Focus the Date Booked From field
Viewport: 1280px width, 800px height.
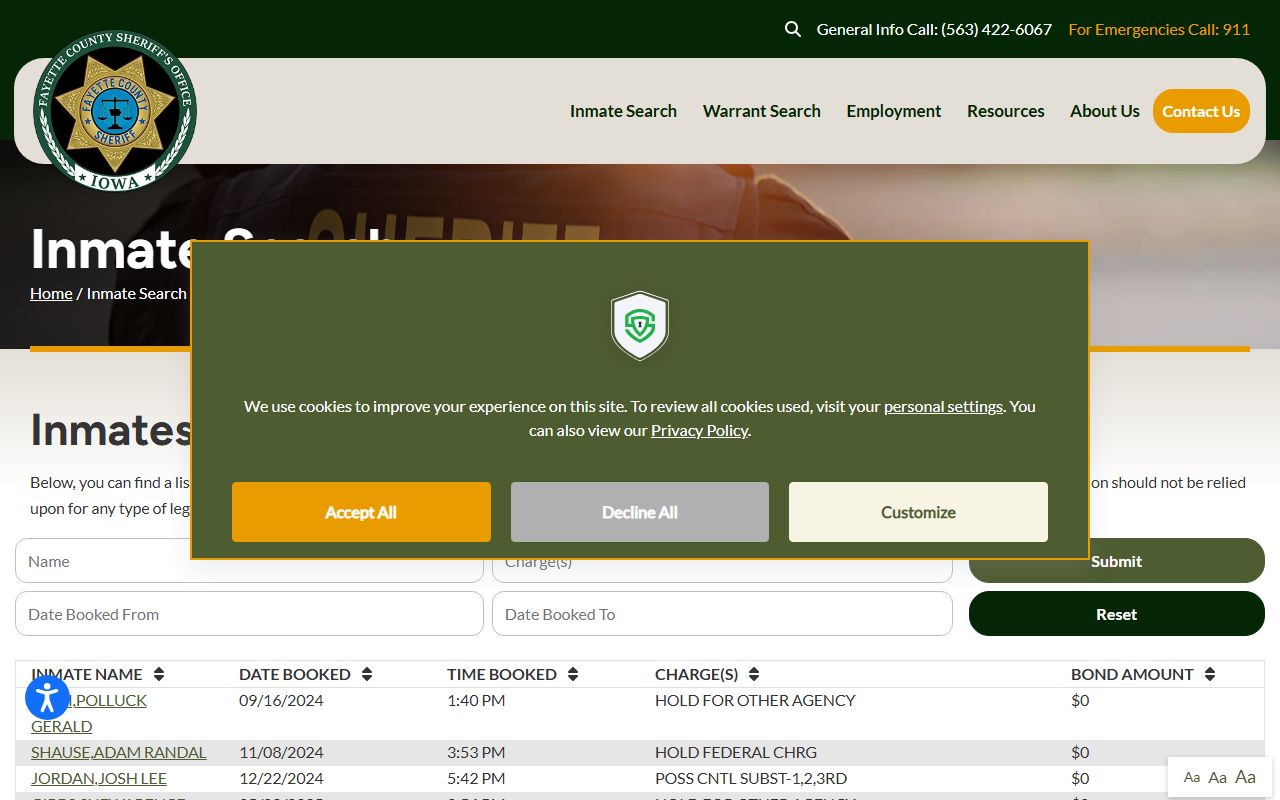[x=249, y=614]
